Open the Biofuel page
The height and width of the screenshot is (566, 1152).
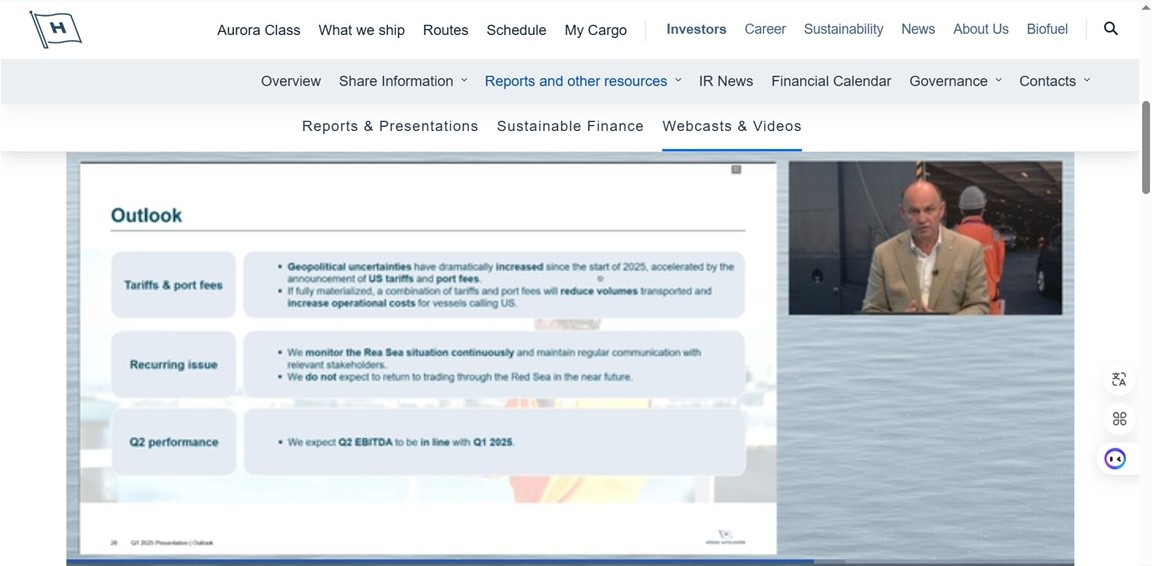point(1048,29)
